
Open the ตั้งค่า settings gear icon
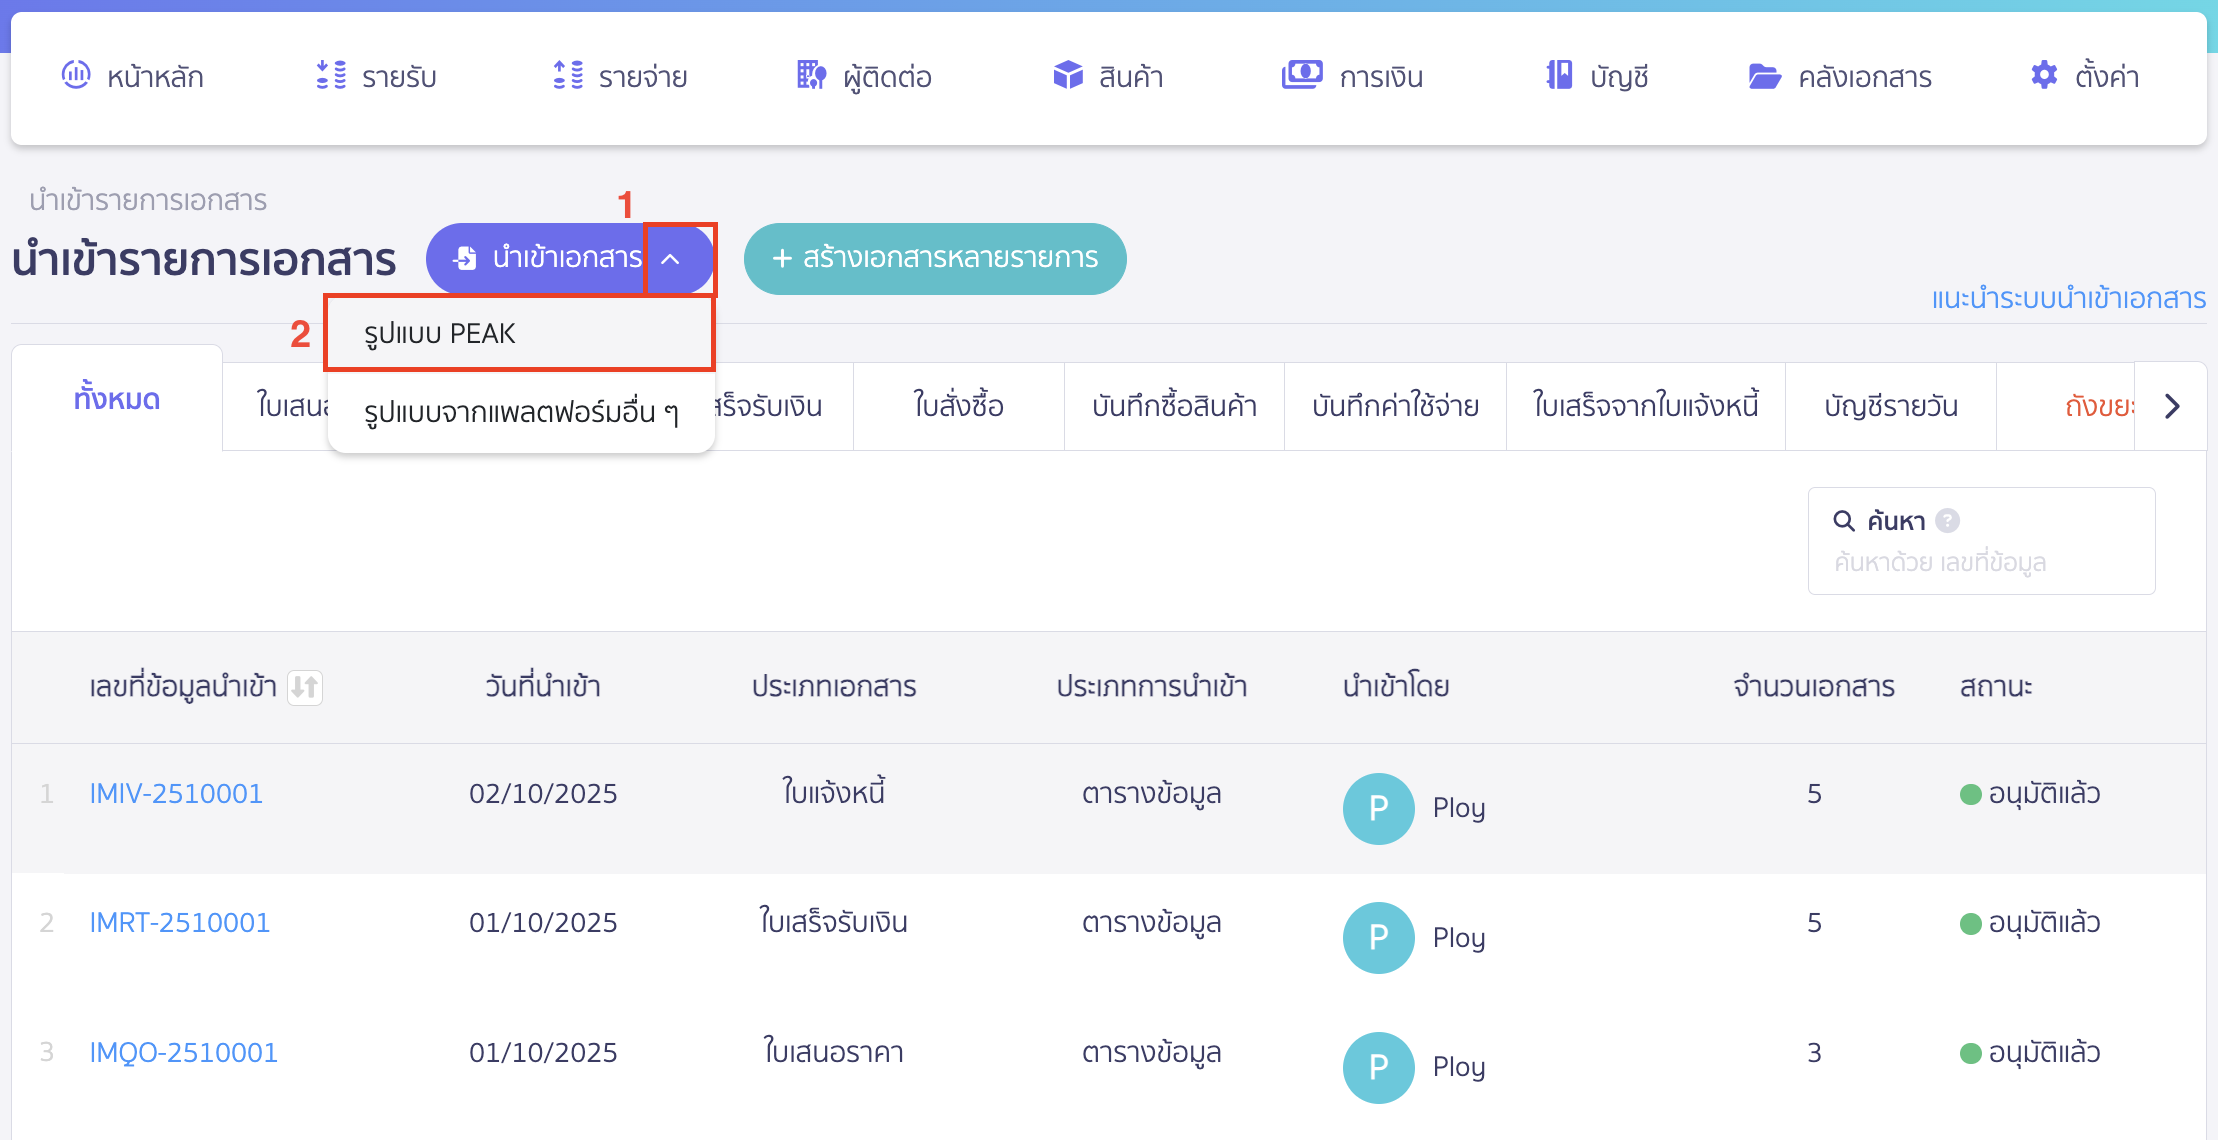2042,75
